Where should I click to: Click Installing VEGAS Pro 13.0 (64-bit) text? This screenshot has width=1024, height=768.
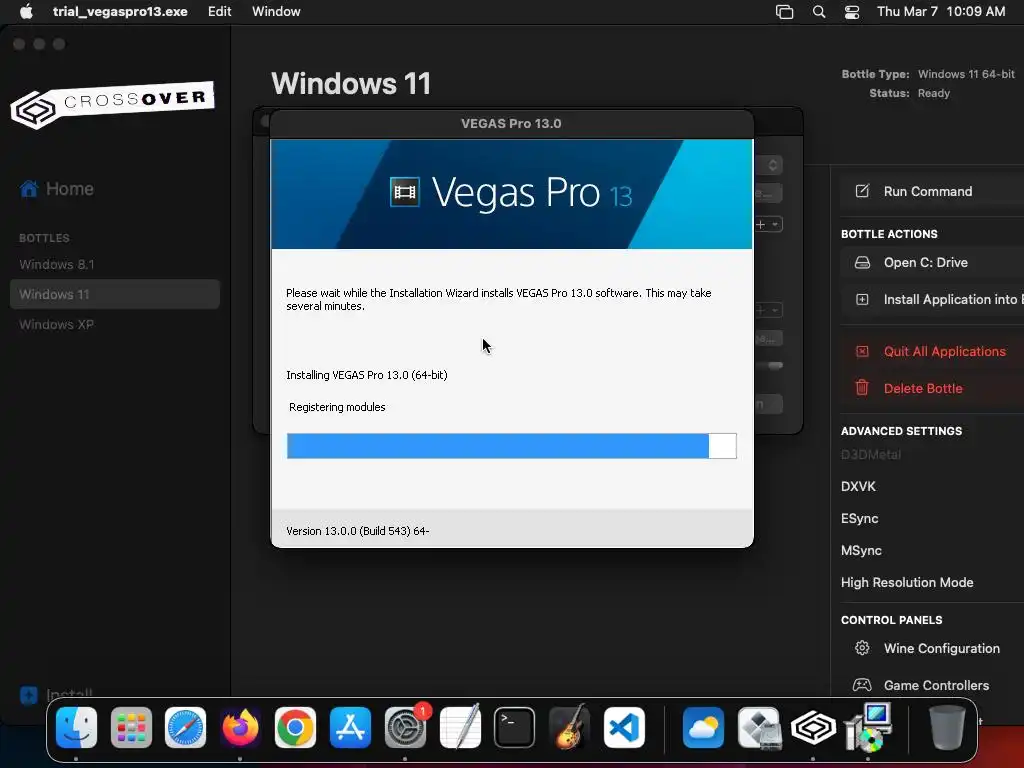click(366, 375)
